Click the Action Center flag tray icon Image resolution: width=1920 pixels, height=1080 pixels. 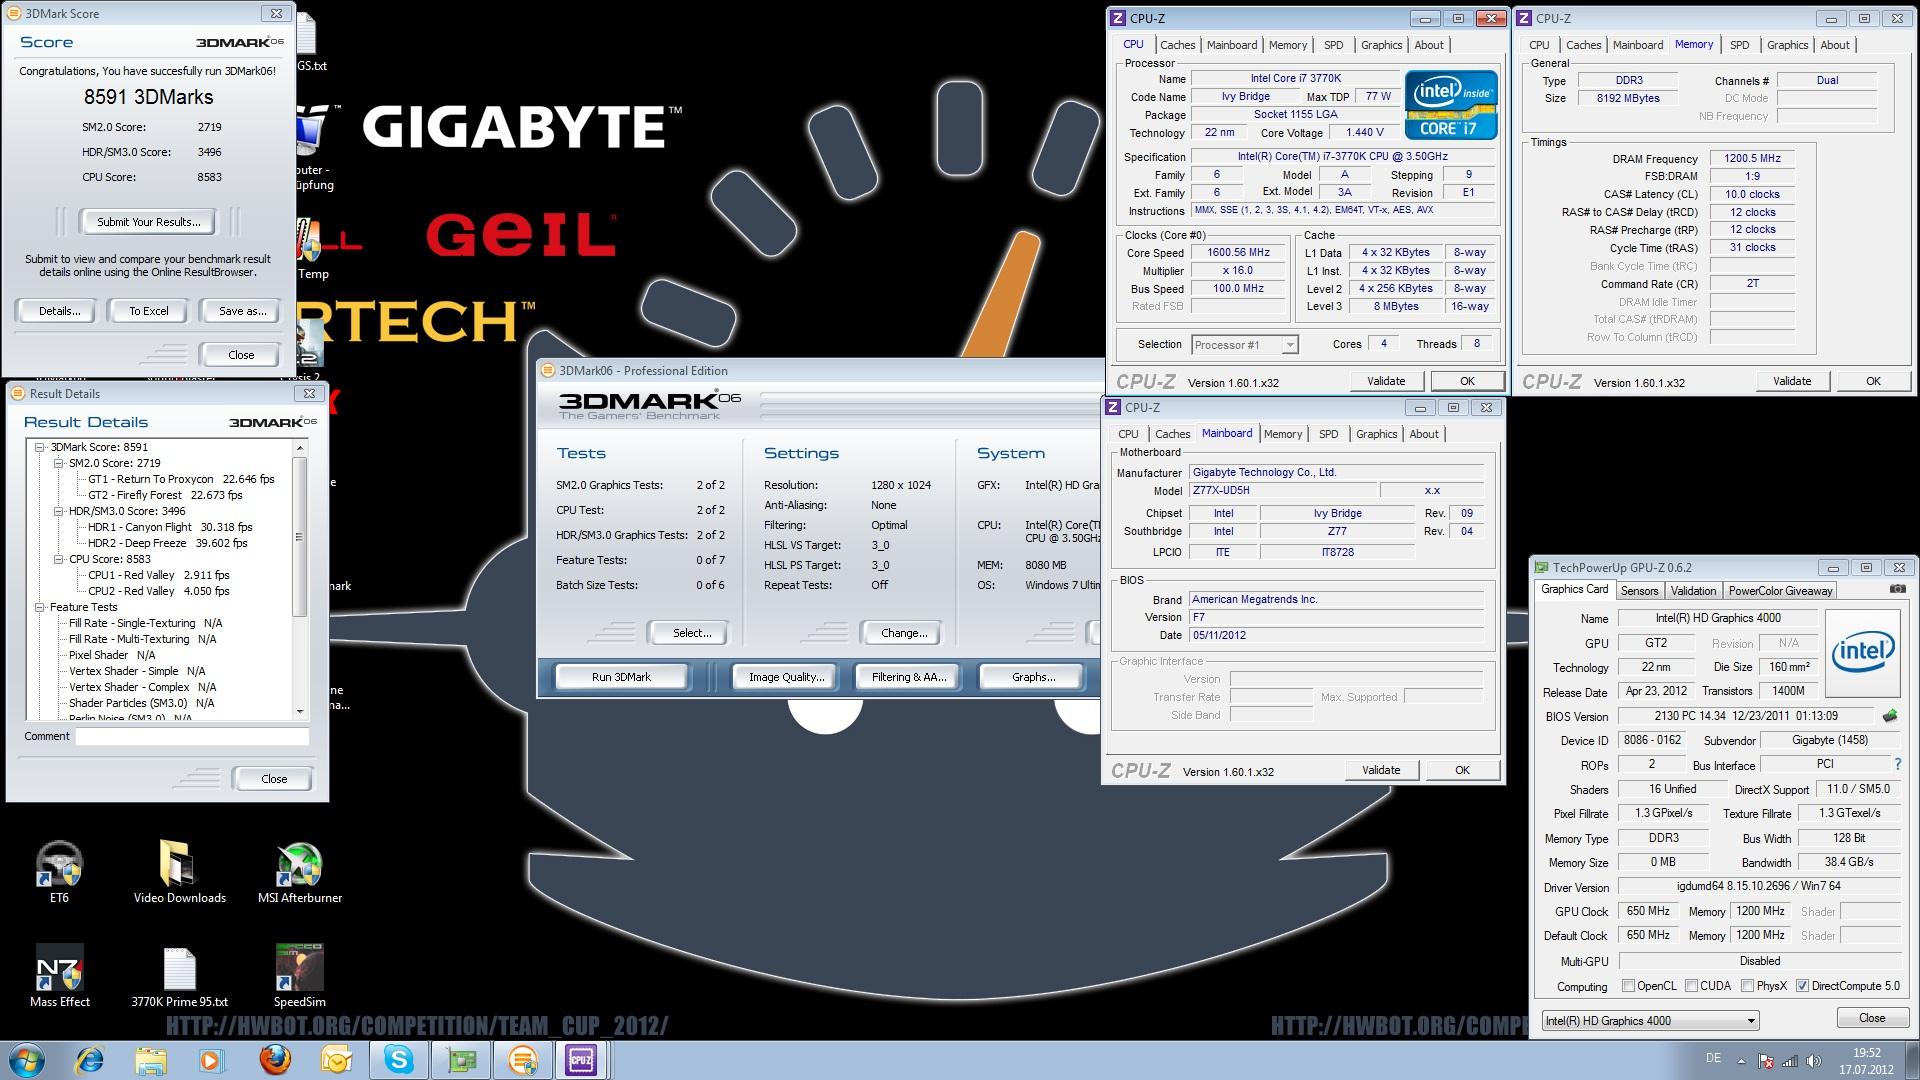tap(1766, 1061)
